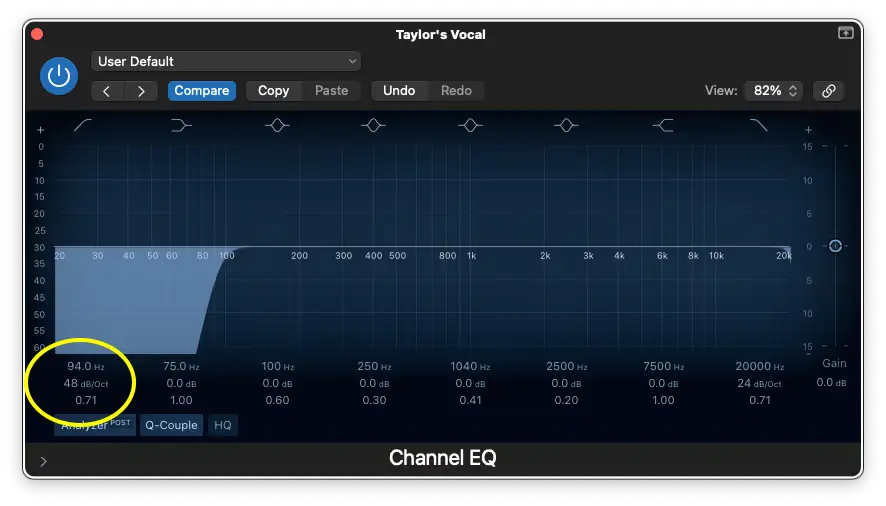The height and width of the screenshot is (506, 886).
Task: Click the link chain icon button
Action: click(828, 90)
